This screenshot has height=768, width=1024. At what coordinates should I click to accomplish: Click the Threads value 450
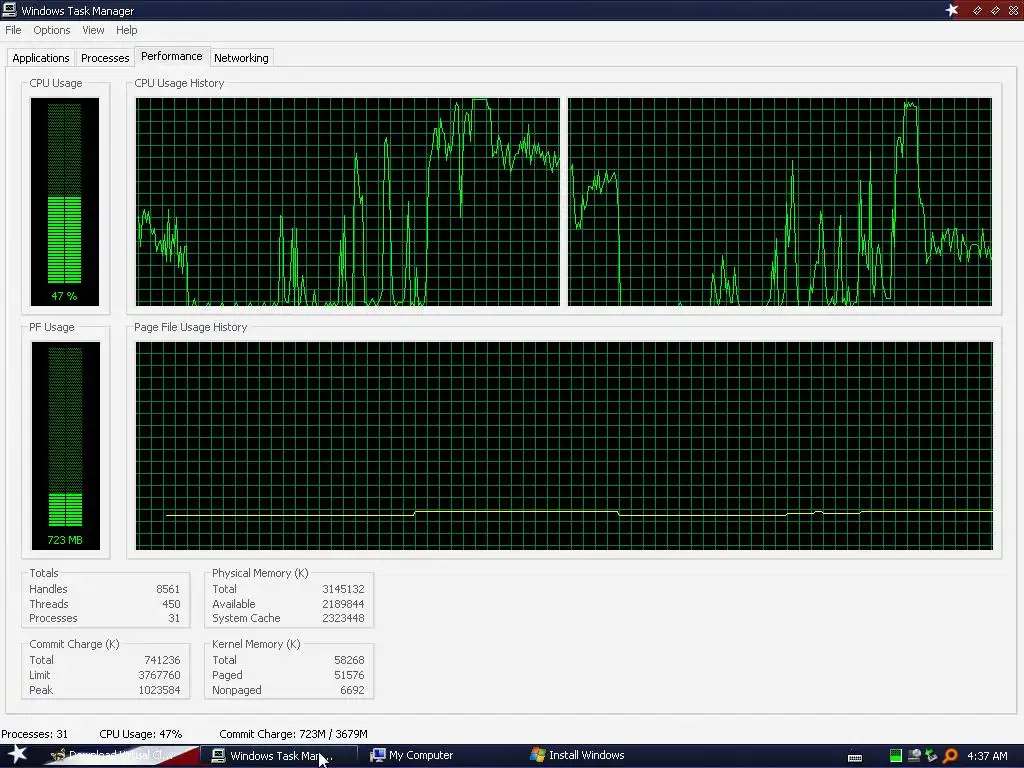coord(171,604)
